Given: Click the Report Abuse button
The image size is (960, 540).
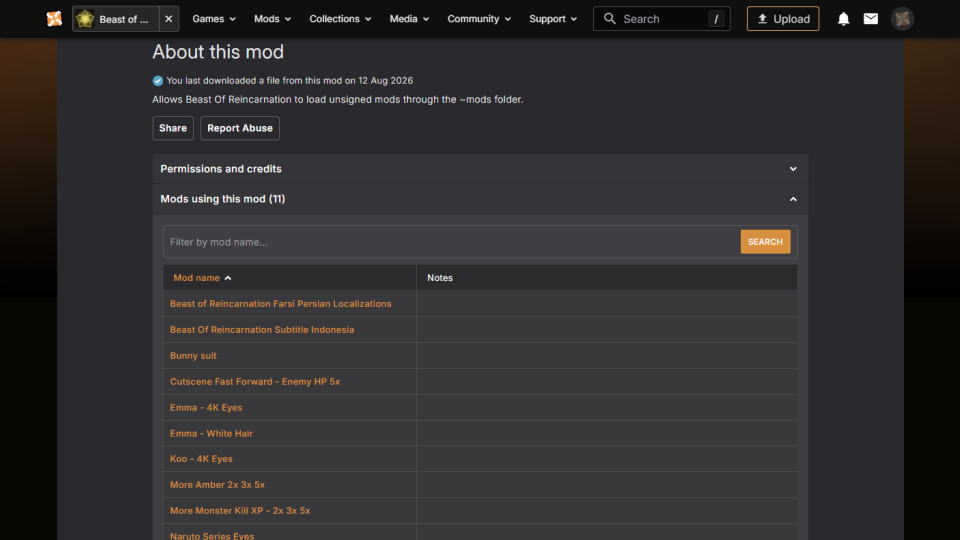Looking at the screenshot, I should coord(240,128).
